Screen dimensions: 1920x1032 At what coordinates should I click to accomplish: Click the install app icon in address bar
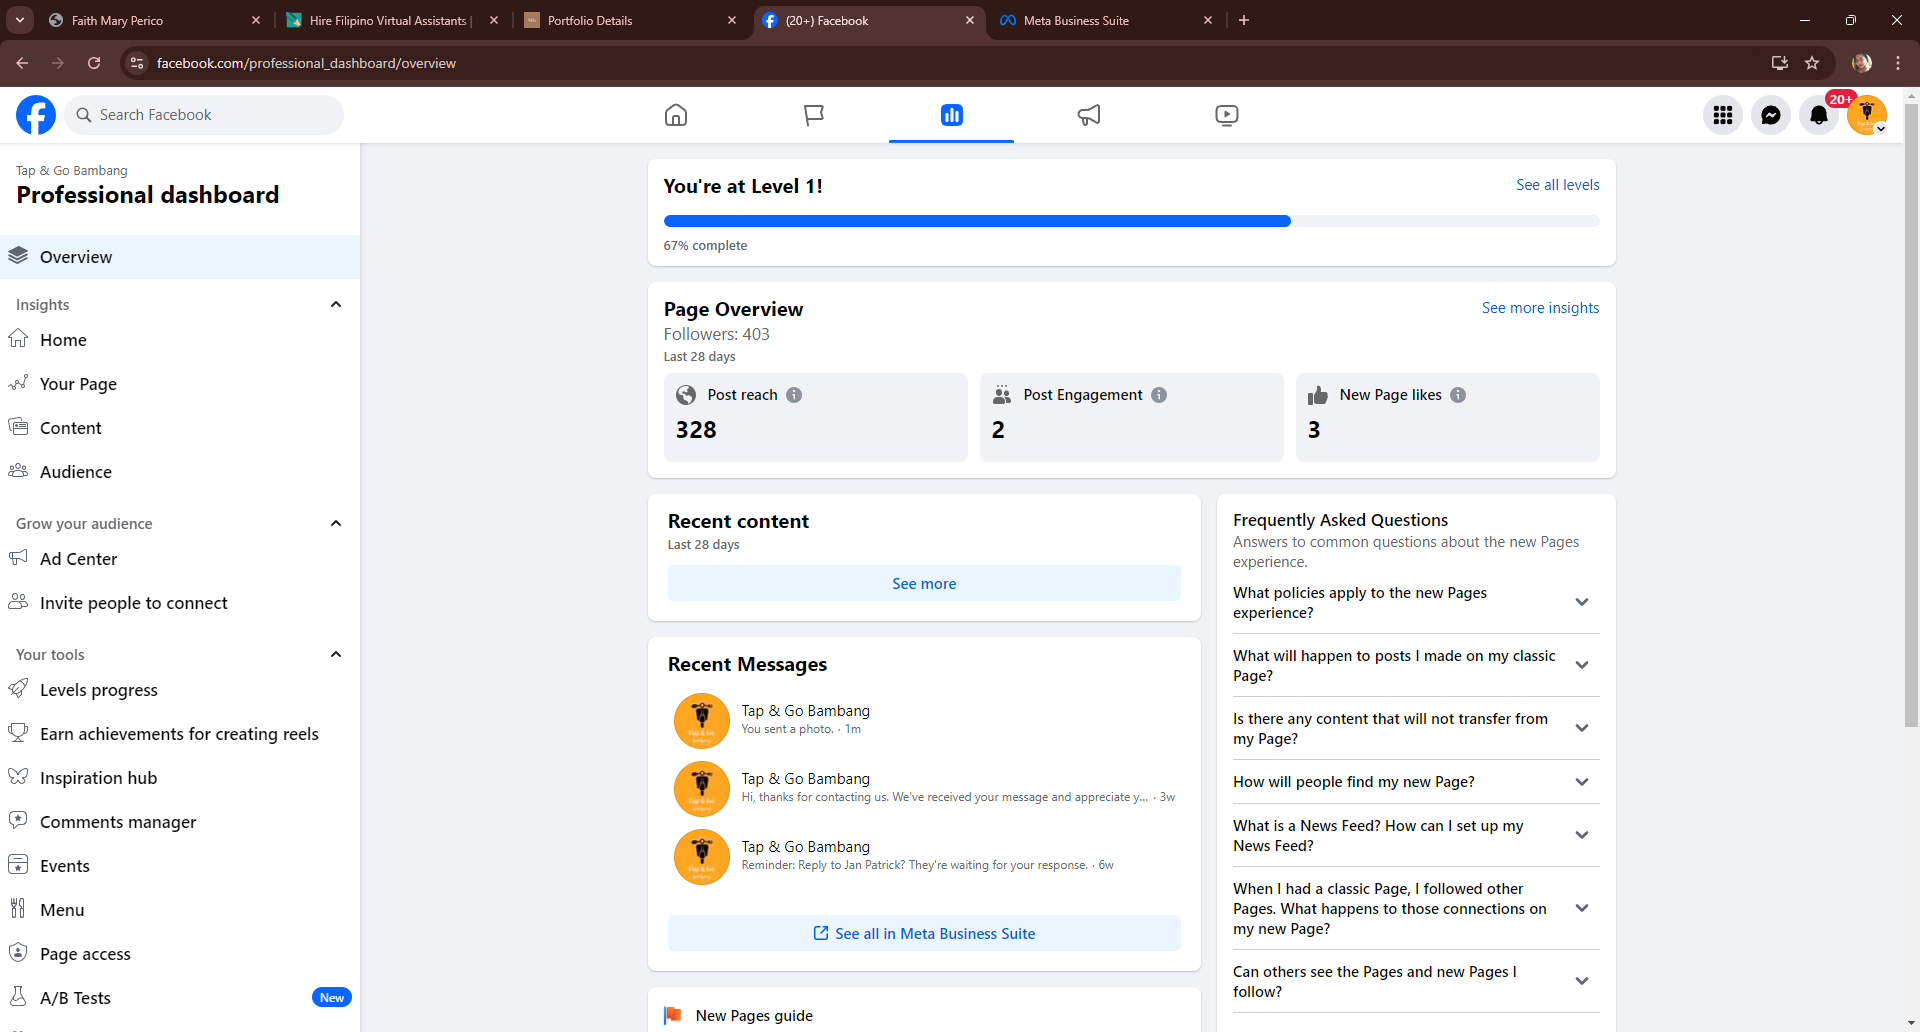click(1780, 63)
